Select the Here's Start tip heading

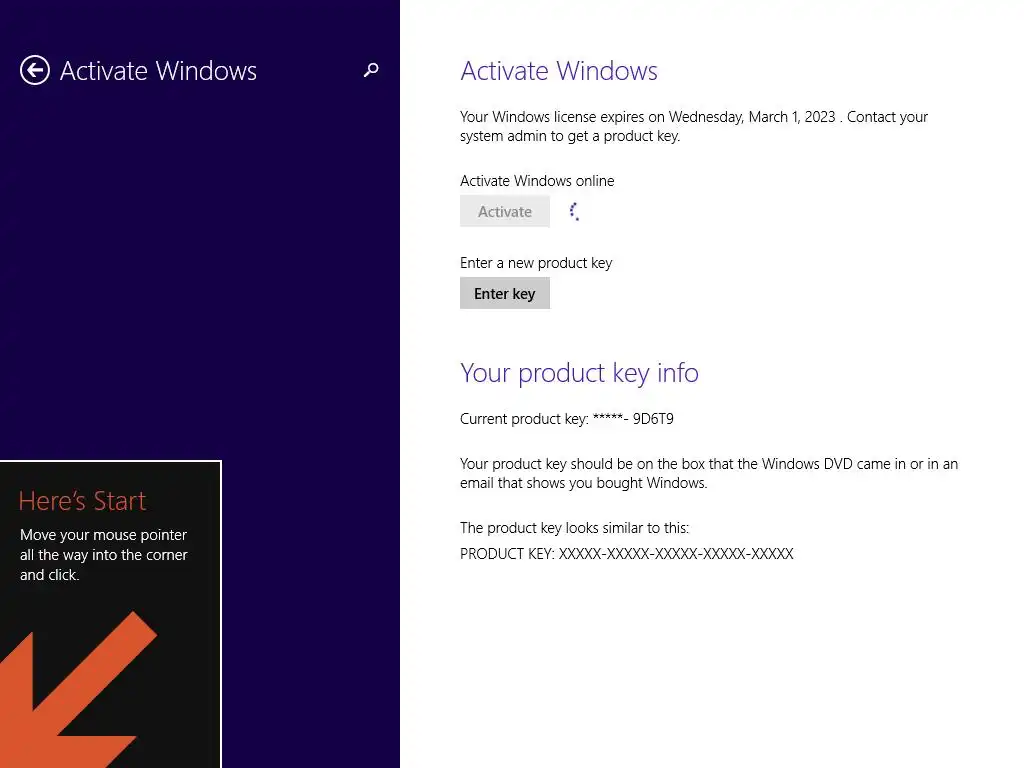click(x=82, y=501)
